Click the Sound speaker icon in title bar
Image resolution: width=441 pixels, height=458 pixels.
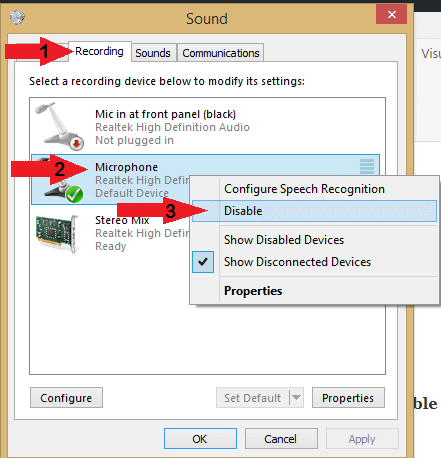(x=17, y=18)
